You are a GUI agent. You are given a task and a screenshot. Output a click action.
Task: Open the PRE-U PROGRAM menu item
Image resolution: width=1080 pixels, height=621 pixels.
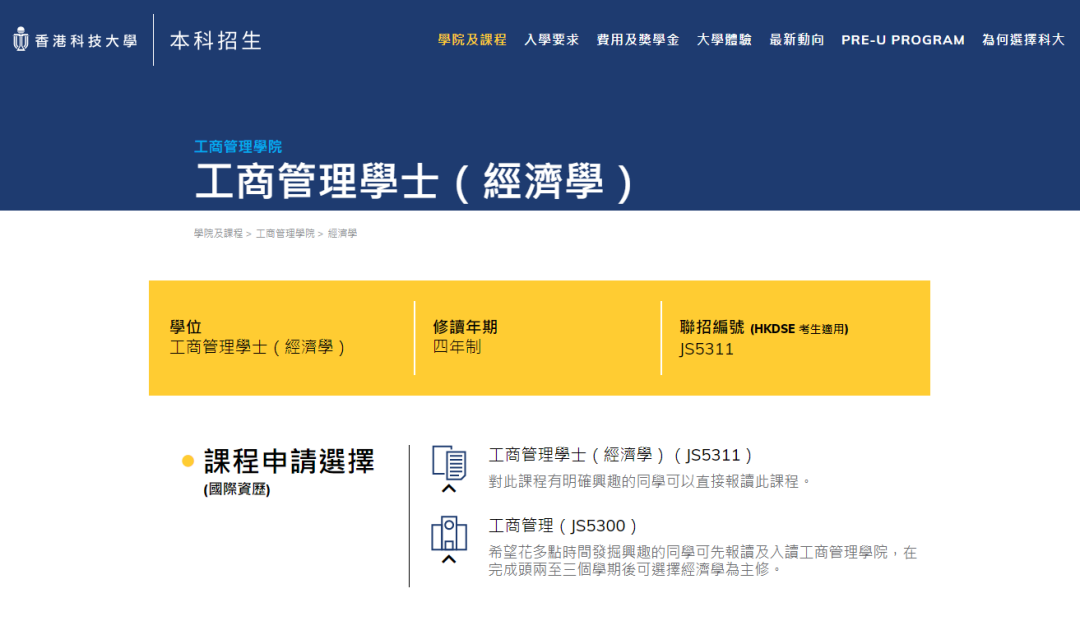click(900, 40)
